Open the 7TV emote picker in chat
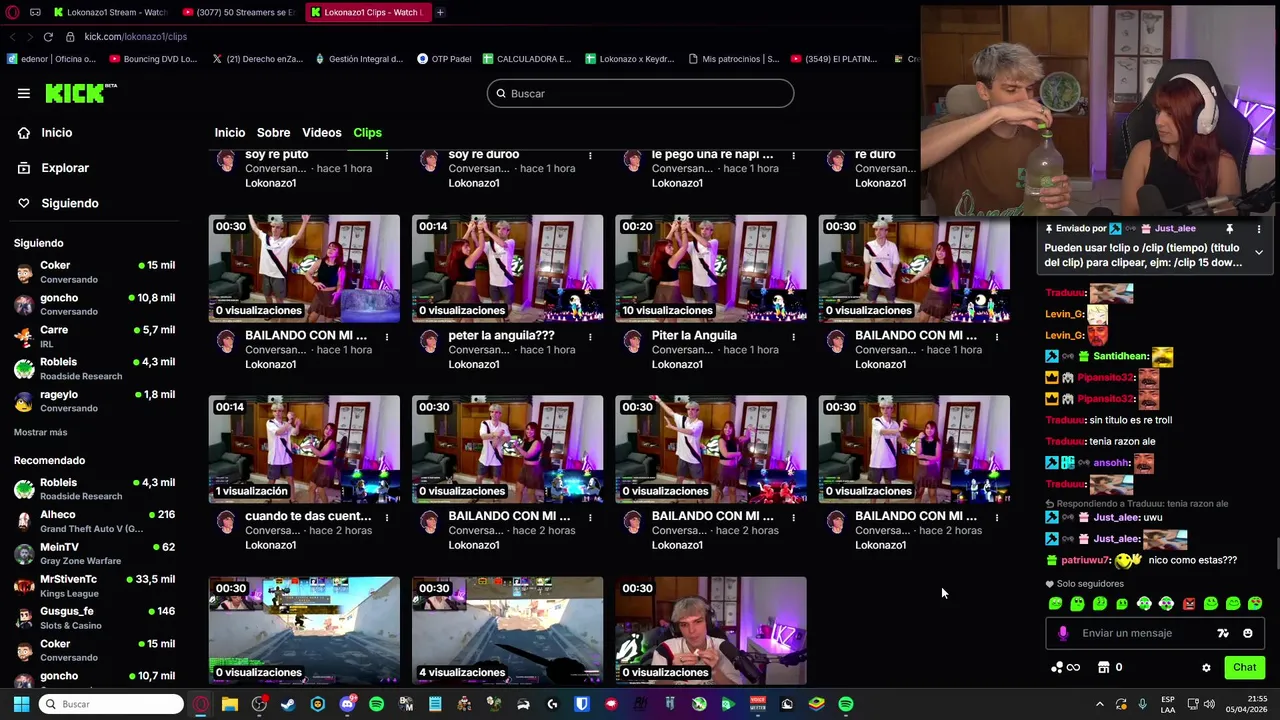The image size is (1280, 720). pyautogui.click(x=1223, y=633)
